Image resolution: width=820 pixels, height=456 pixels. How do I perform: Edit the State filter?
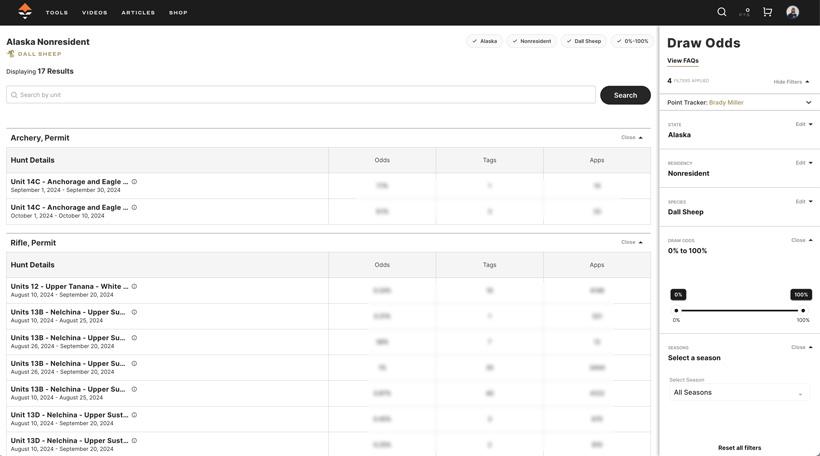804,124
